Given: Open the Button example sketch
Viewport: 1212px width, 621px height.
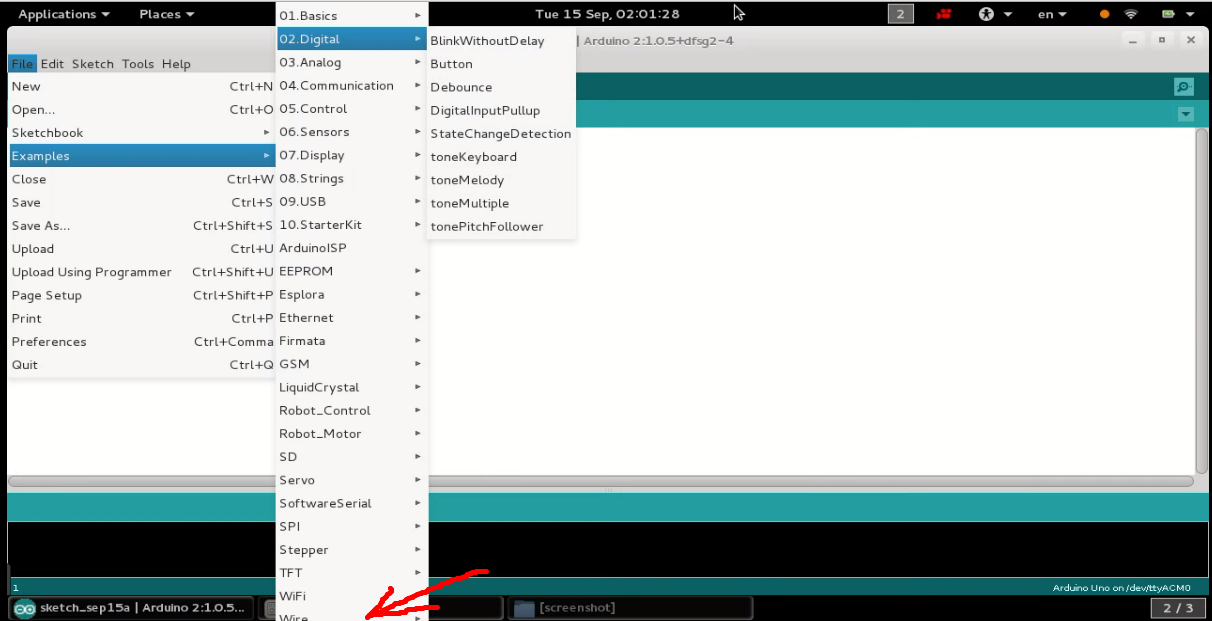Looking at the screenshot, I should click(x=502, y=64).
